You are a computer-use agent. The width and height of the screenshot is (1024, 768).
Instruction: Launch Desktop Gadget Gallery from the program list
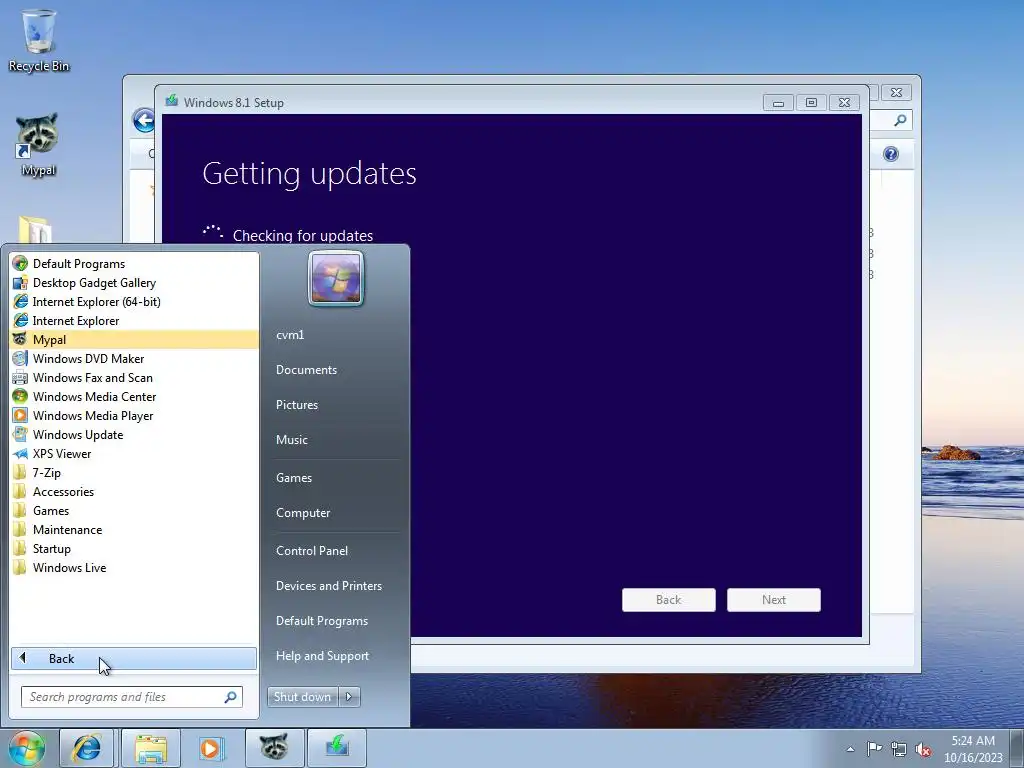click(134, 283)
